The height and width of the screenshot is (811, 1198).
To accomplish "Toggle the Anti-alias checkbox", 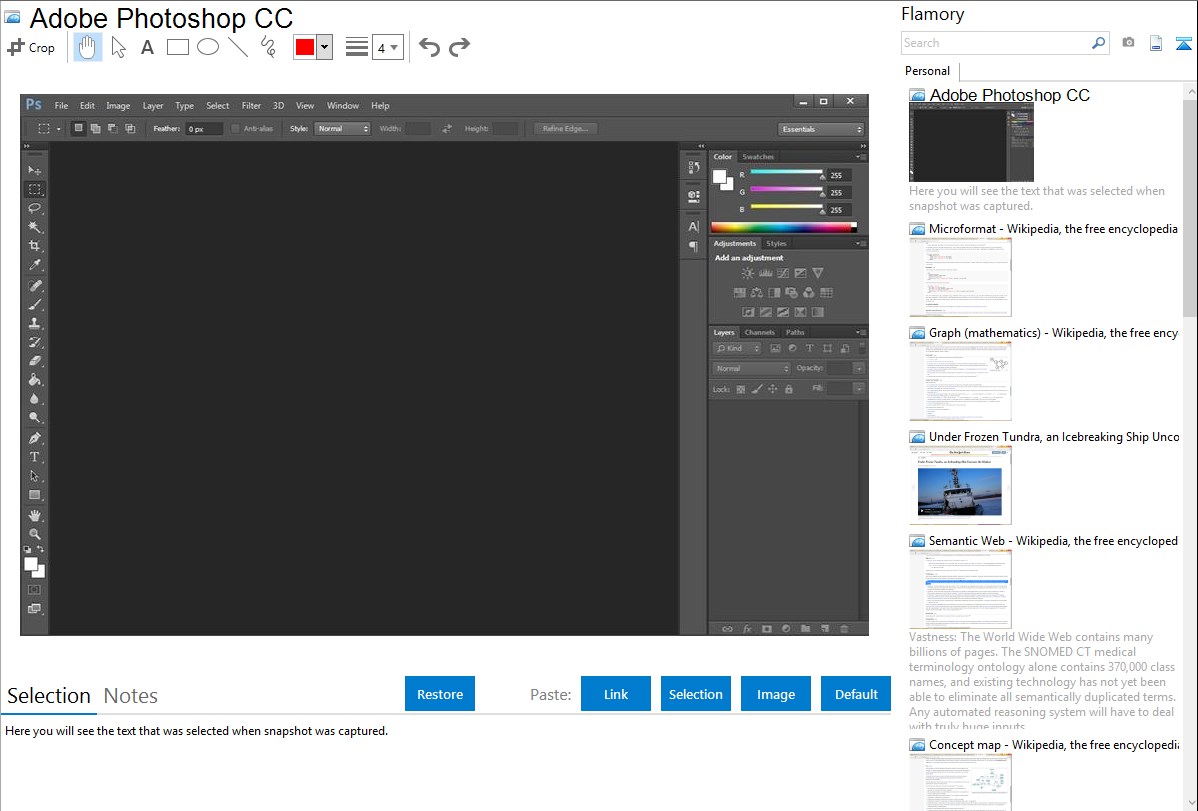I will click(x=235, y=128).
